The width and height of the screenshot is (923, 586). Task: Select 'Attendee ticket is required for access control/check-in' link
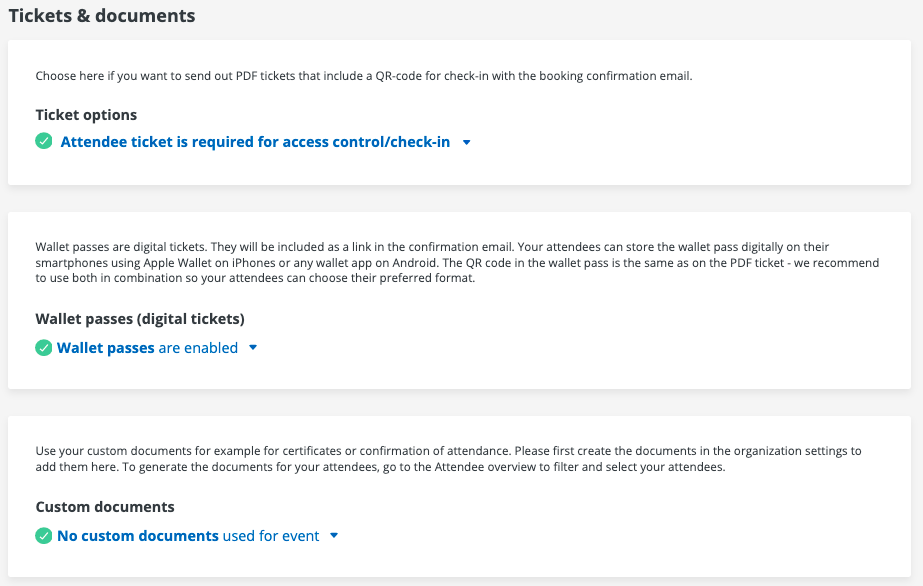click(x=255, y=142)
